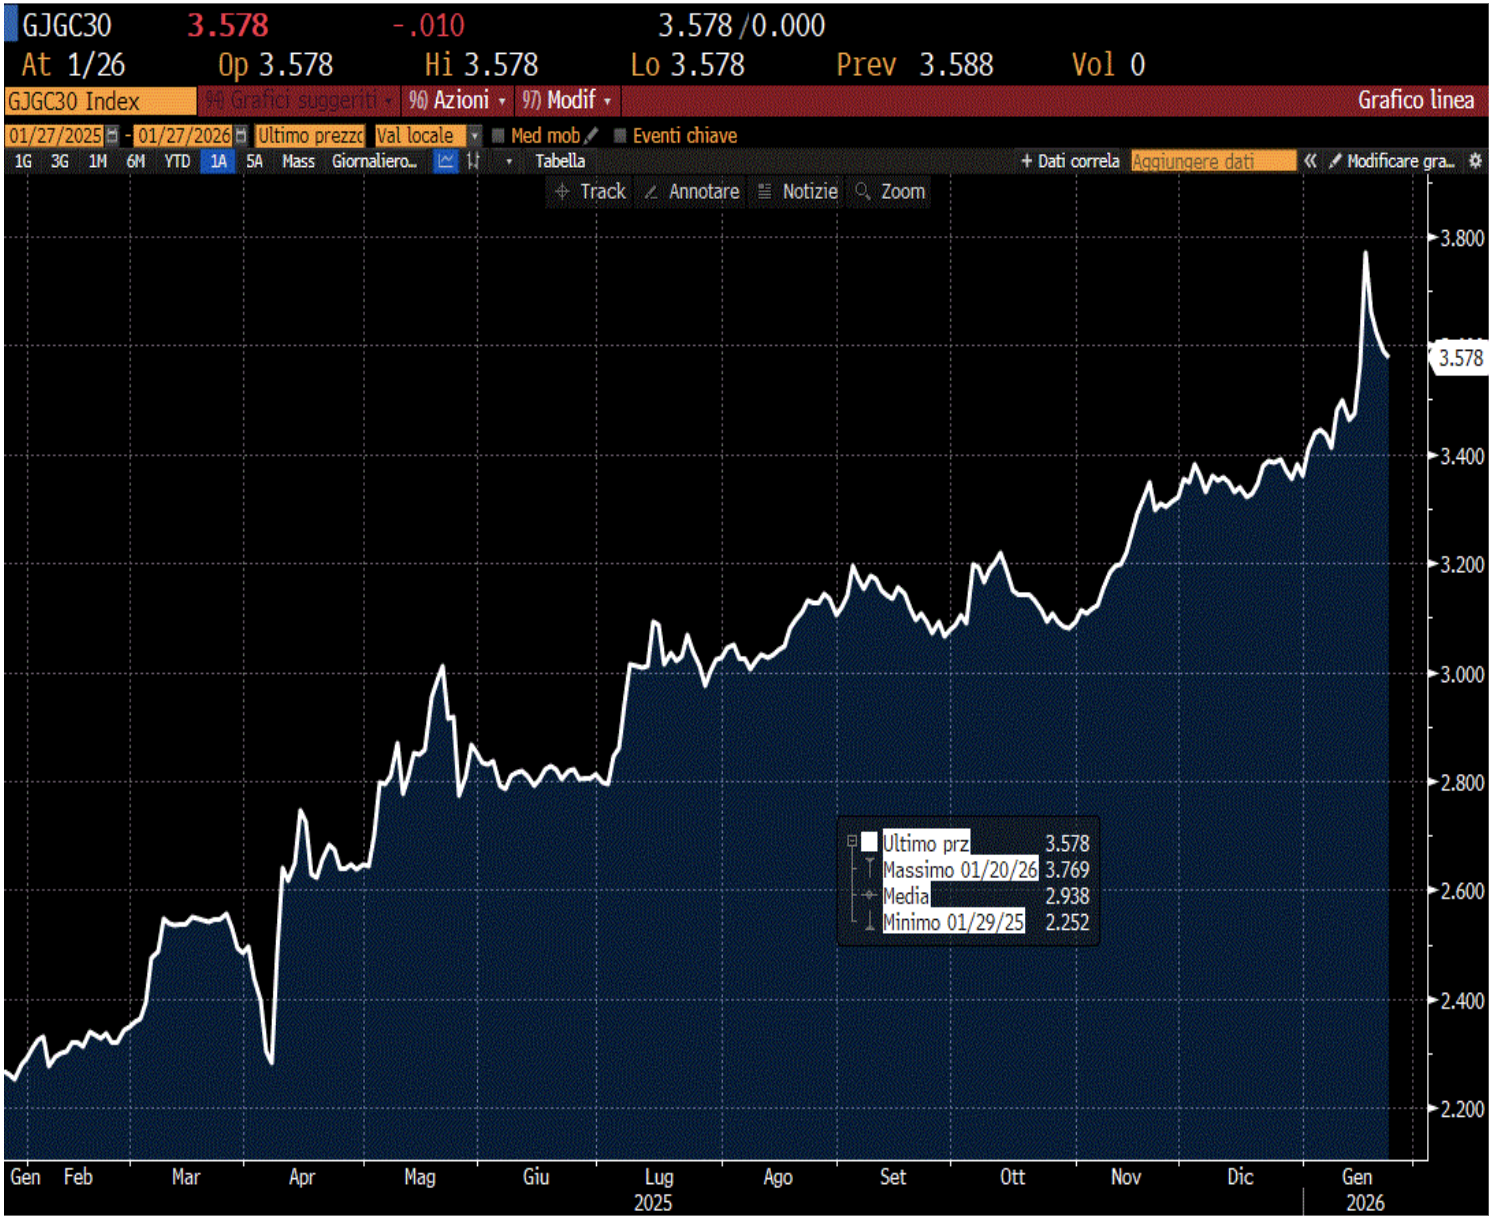Click the double-chevron collapse panel icon
This screenshot has width=1496, height=1218.
1310,161
